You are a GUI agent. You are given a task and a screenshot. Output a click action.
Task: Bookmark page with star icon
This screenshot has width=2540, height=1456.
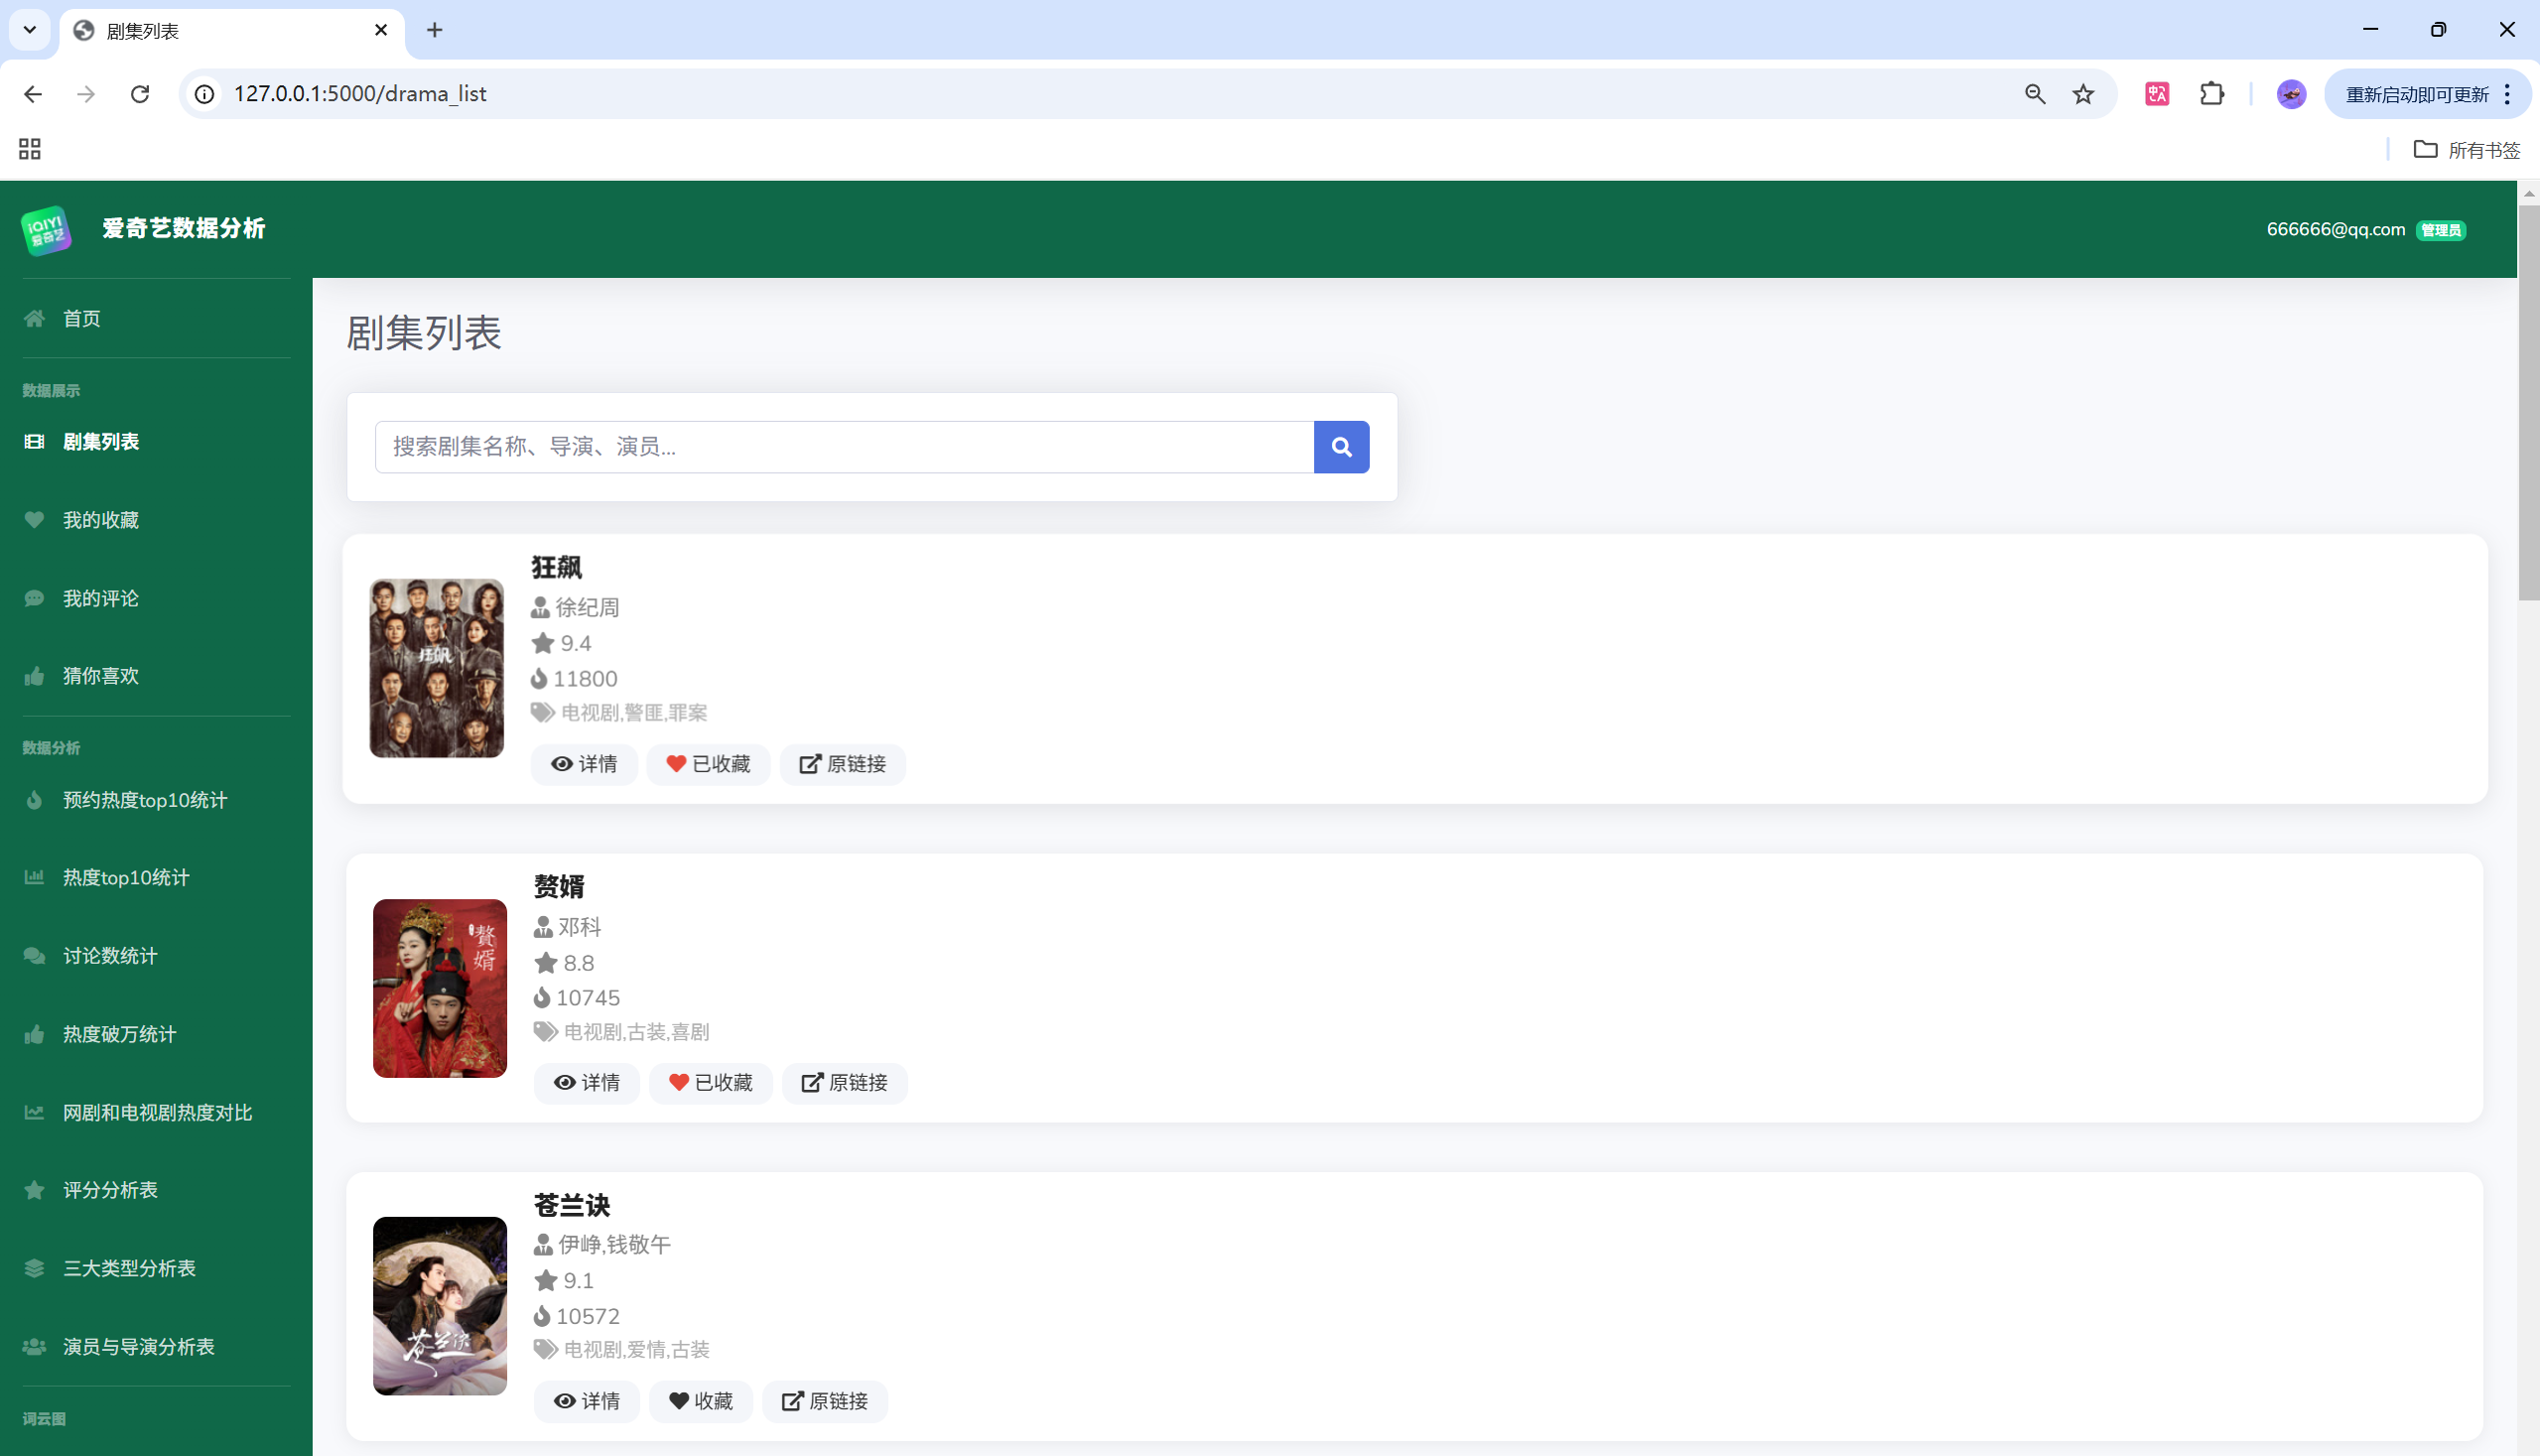[2083, 94]
